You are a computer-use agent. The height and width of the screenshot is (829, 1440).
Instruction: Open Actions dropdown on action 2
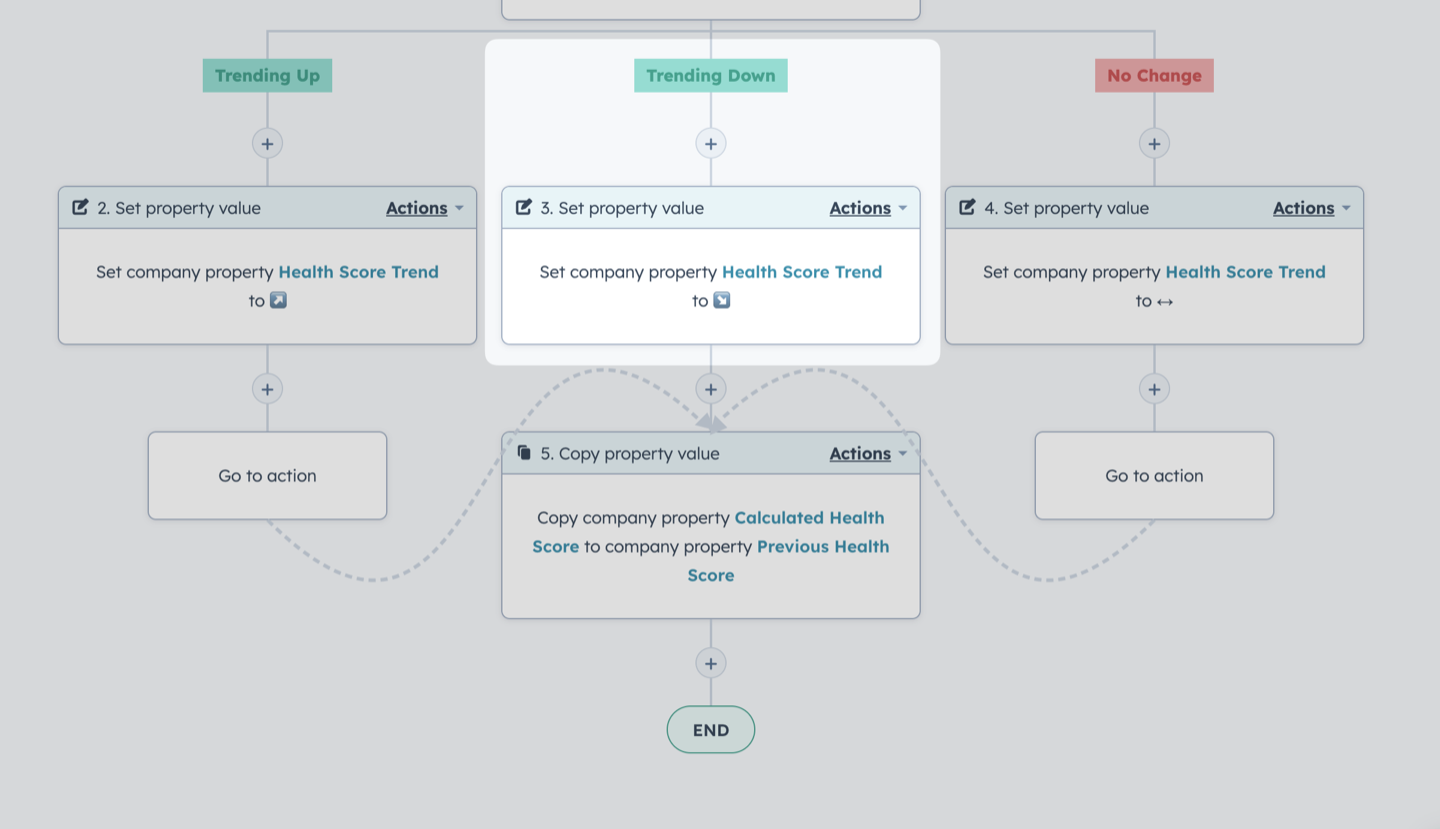point(425,208)
